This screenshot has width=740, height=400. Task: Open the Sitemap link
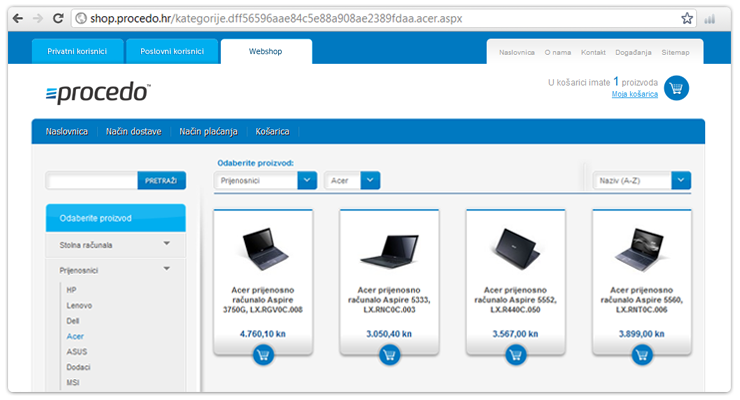pos(675,52)
